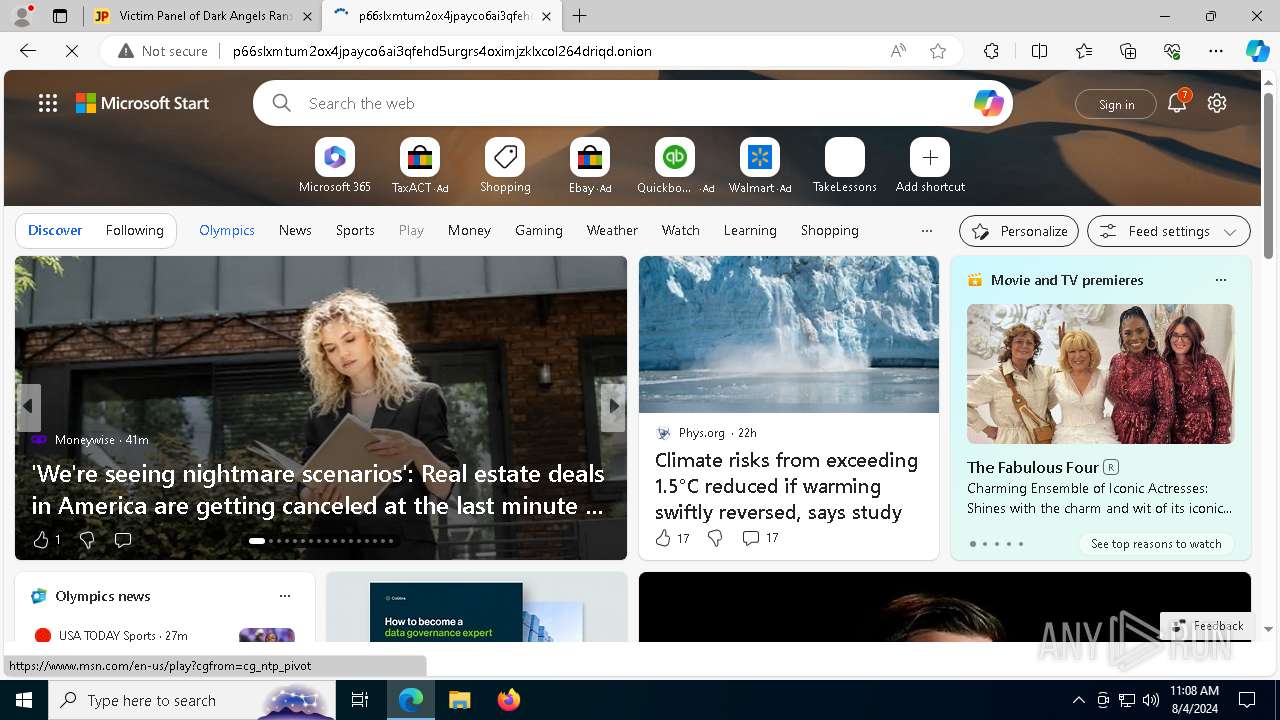Open the browser profile icon

click(22, 16)
